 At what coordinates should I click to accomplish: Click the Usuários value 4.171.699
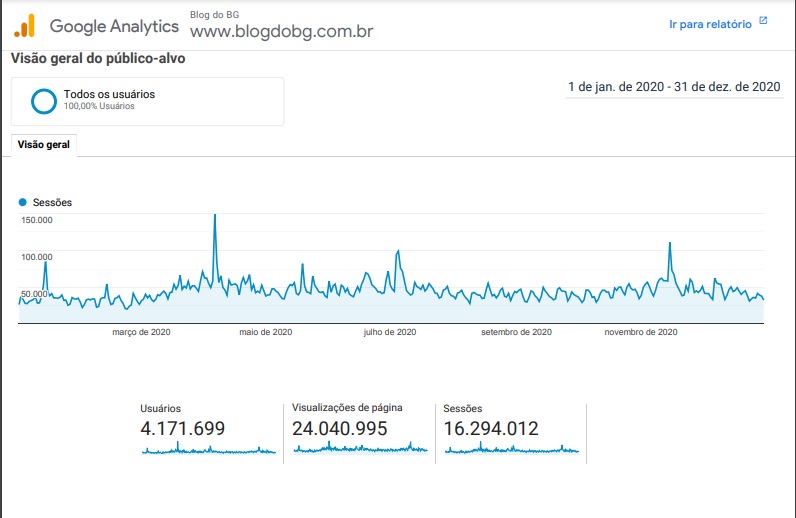(183, 429)
